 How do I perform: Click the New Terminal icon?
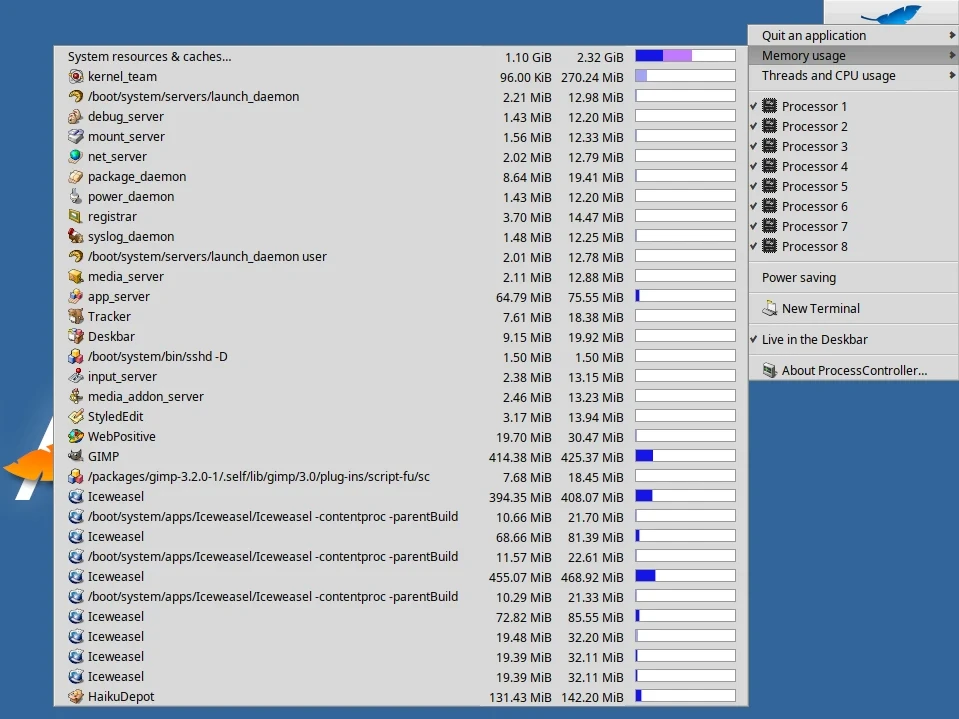[769, 308]
